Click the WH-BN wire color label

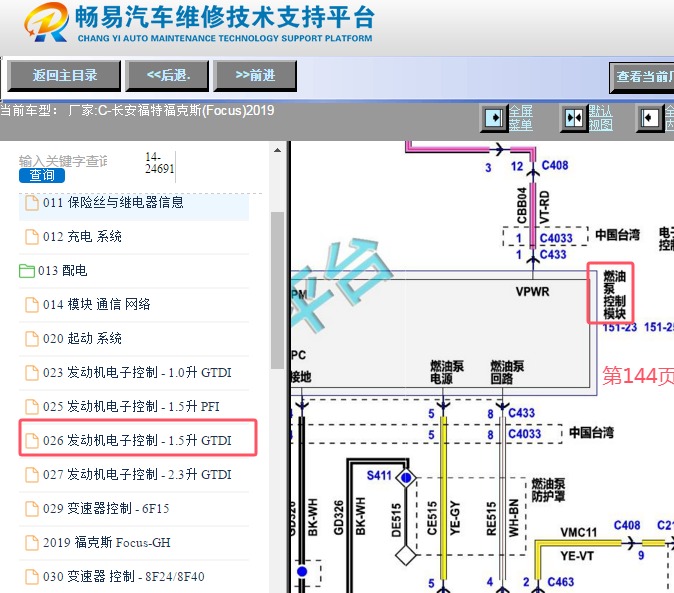(514, 518)
